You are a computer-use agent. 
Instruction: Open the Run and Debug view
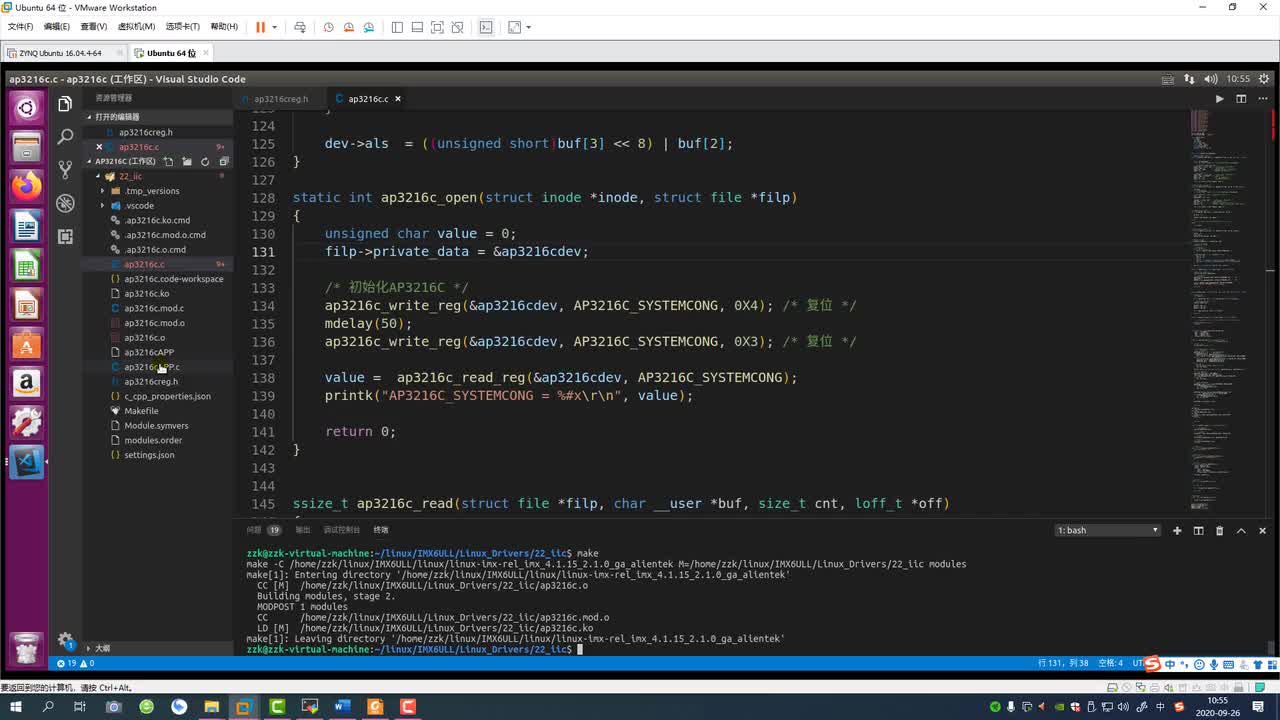tap(65, 203)
